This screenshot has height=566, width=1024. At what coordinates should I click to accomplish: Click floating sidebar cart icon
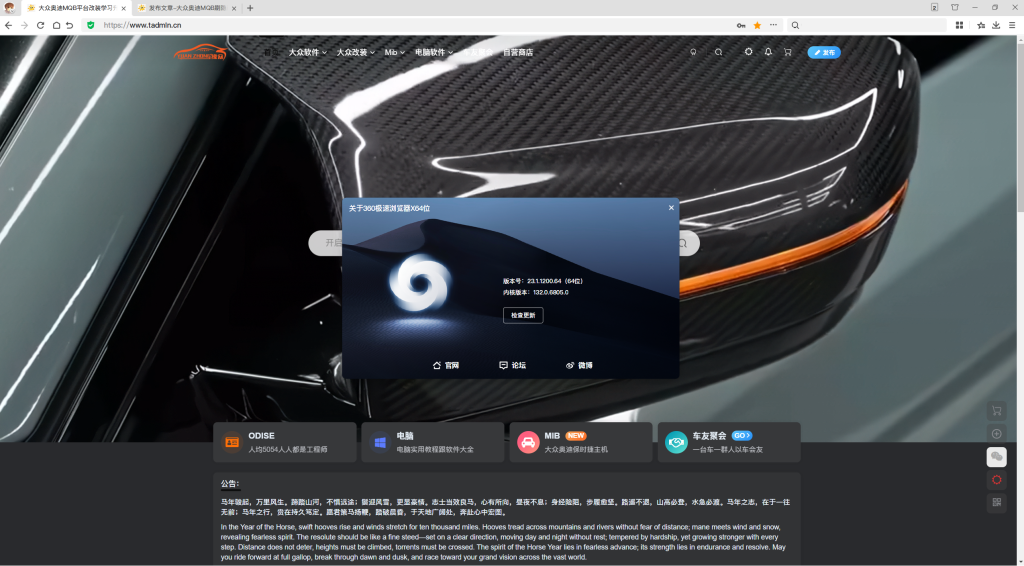click(x=997, y=411)
